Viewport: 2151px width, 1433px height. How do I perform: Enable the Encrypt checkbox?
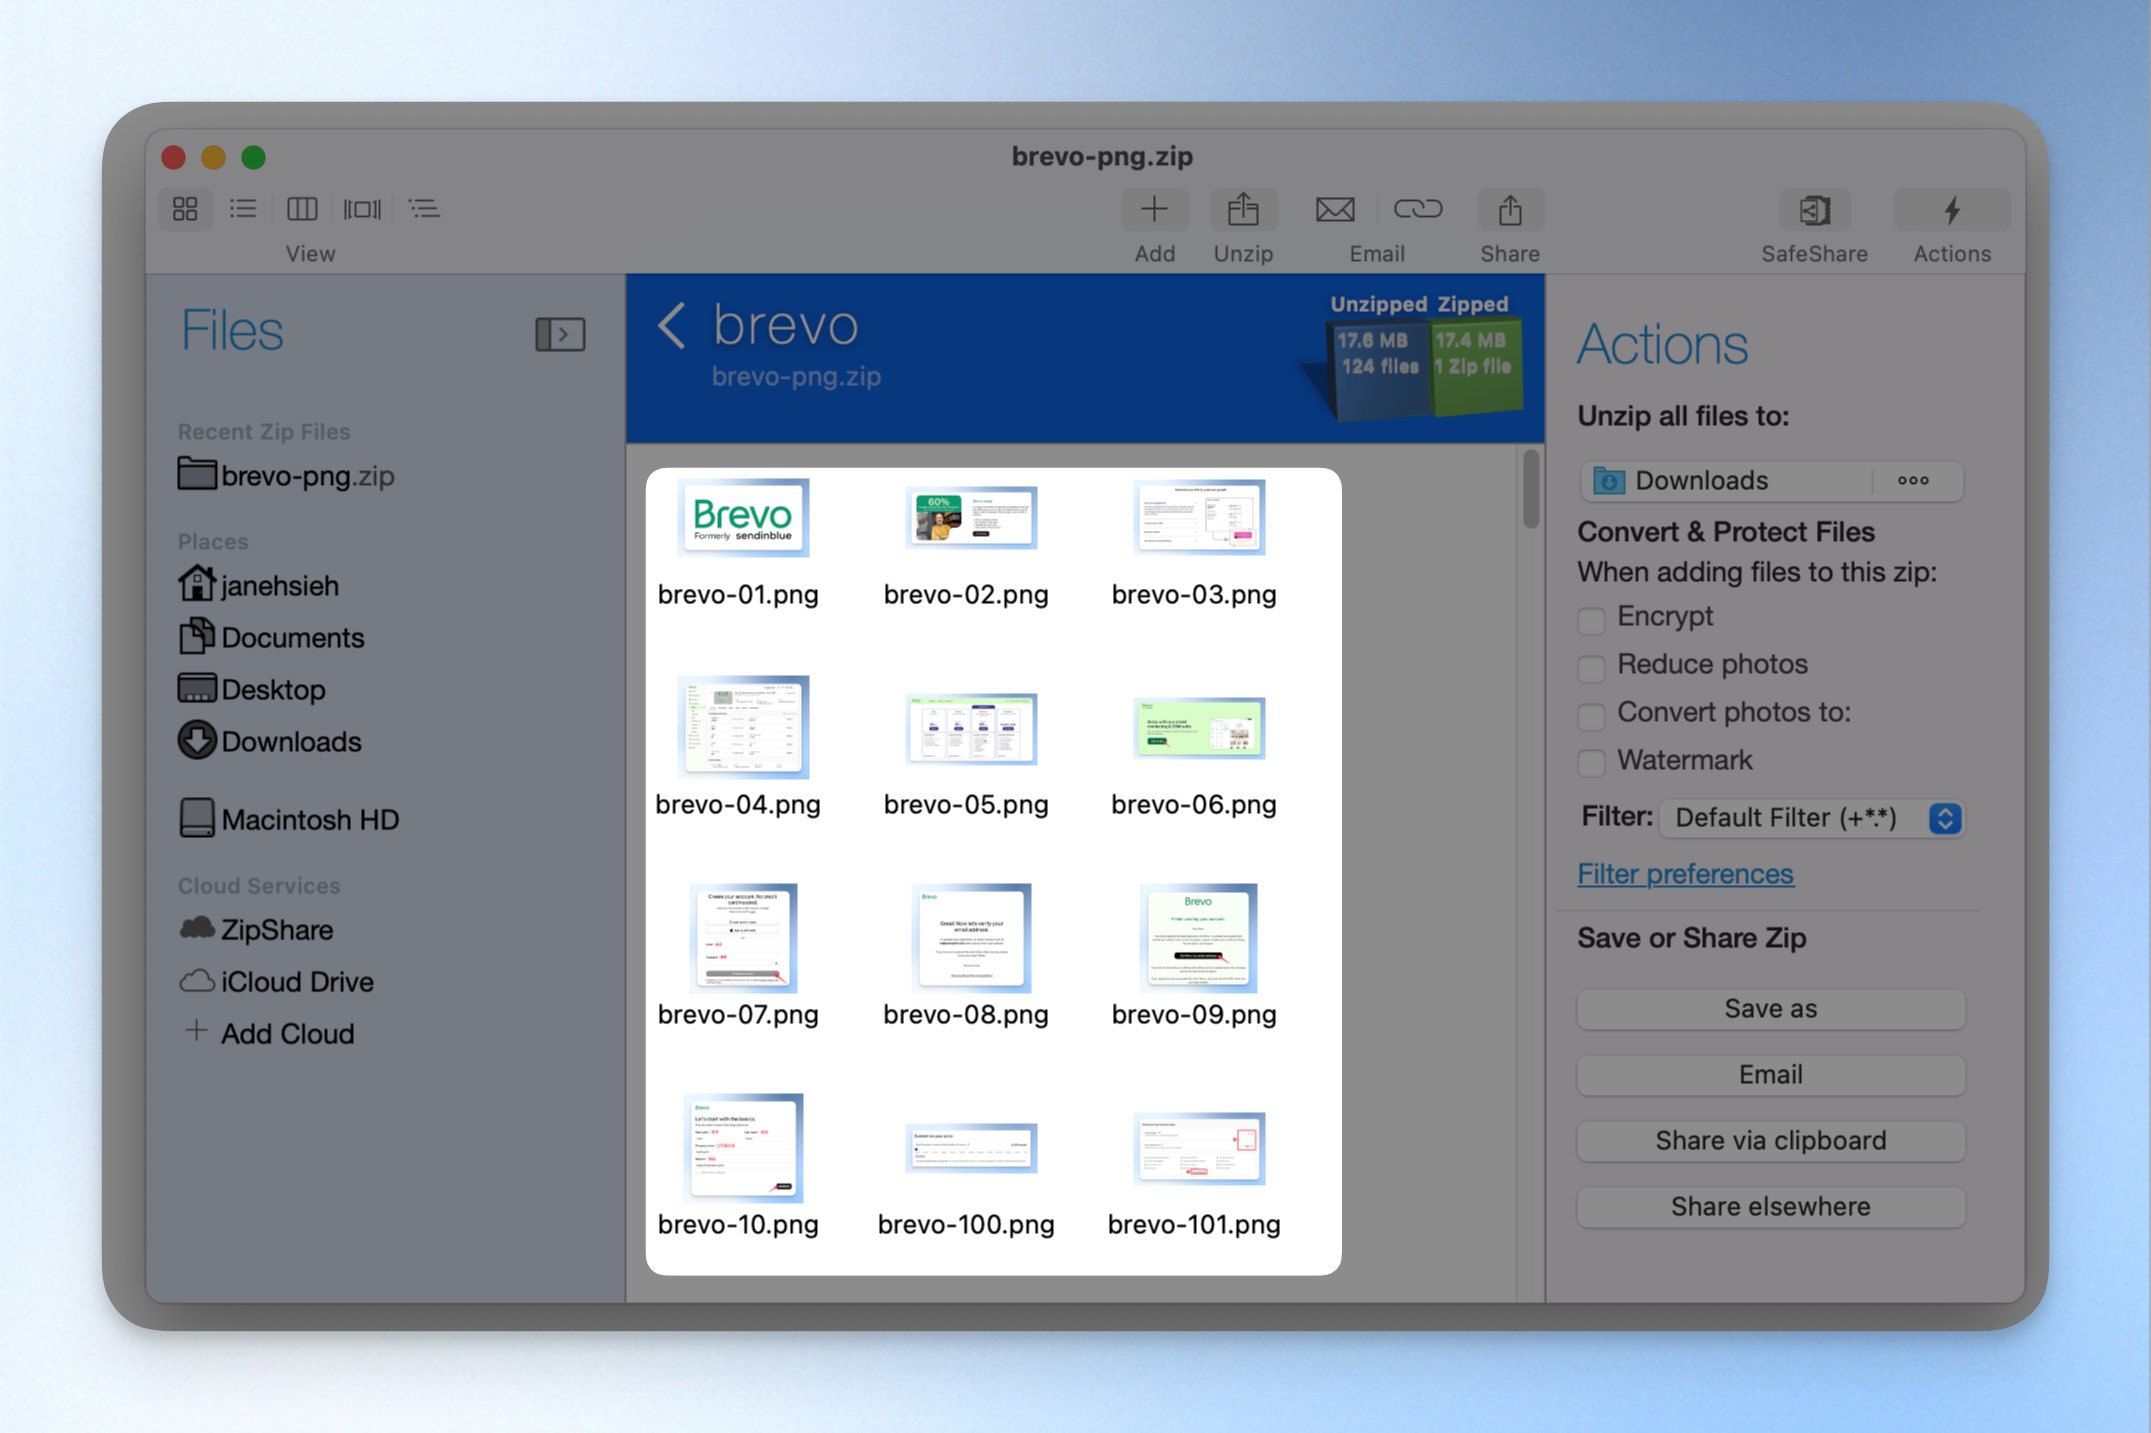1591,619
